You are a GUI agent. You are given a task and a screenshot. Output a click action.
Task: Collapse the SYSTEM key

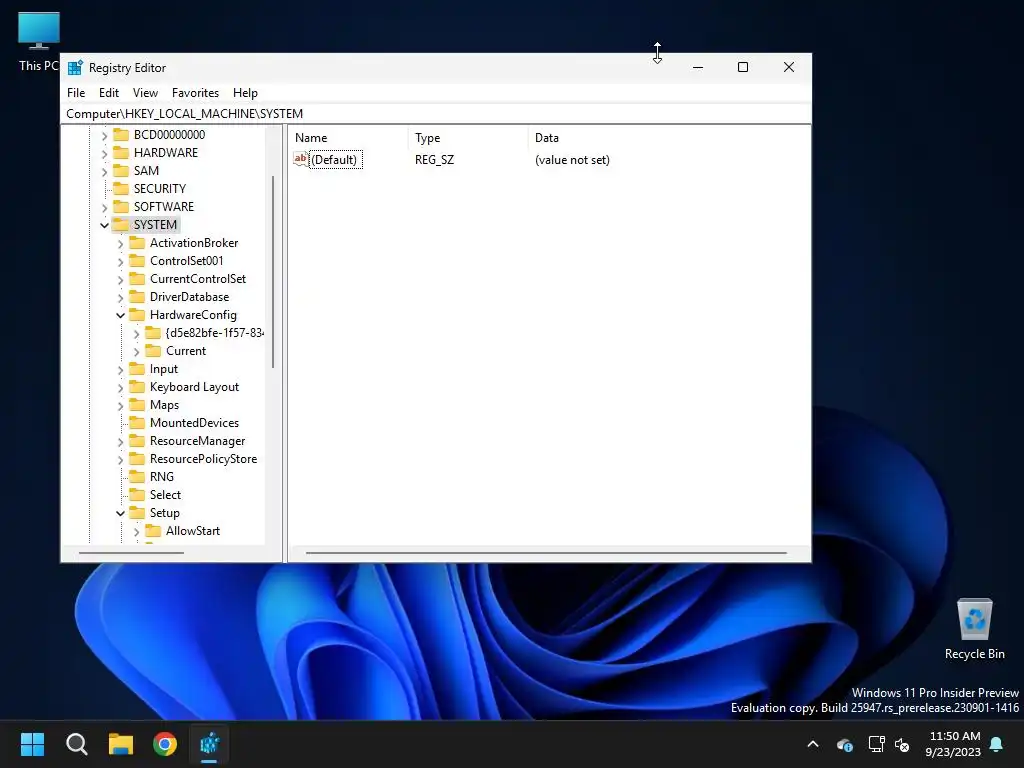tap(104, 225)
